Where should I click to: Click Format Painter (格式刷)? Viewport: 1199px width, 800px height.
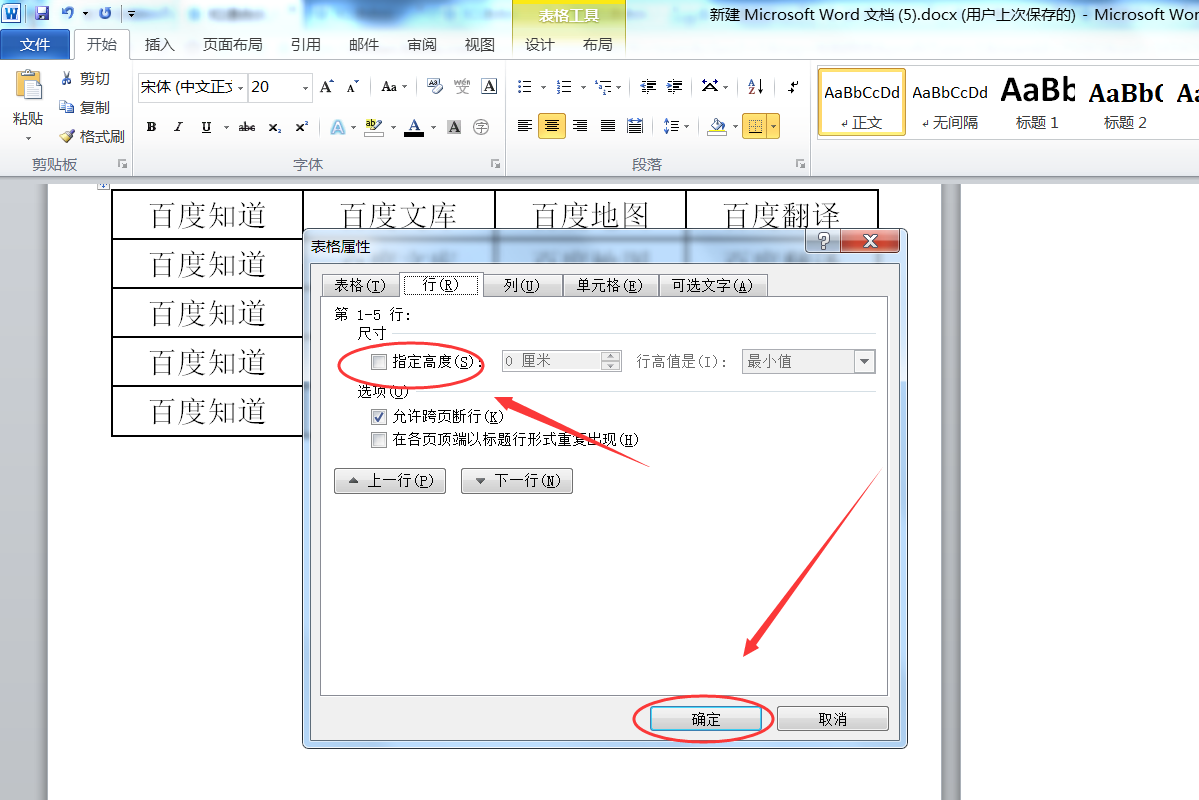click(x=92, y=136)
